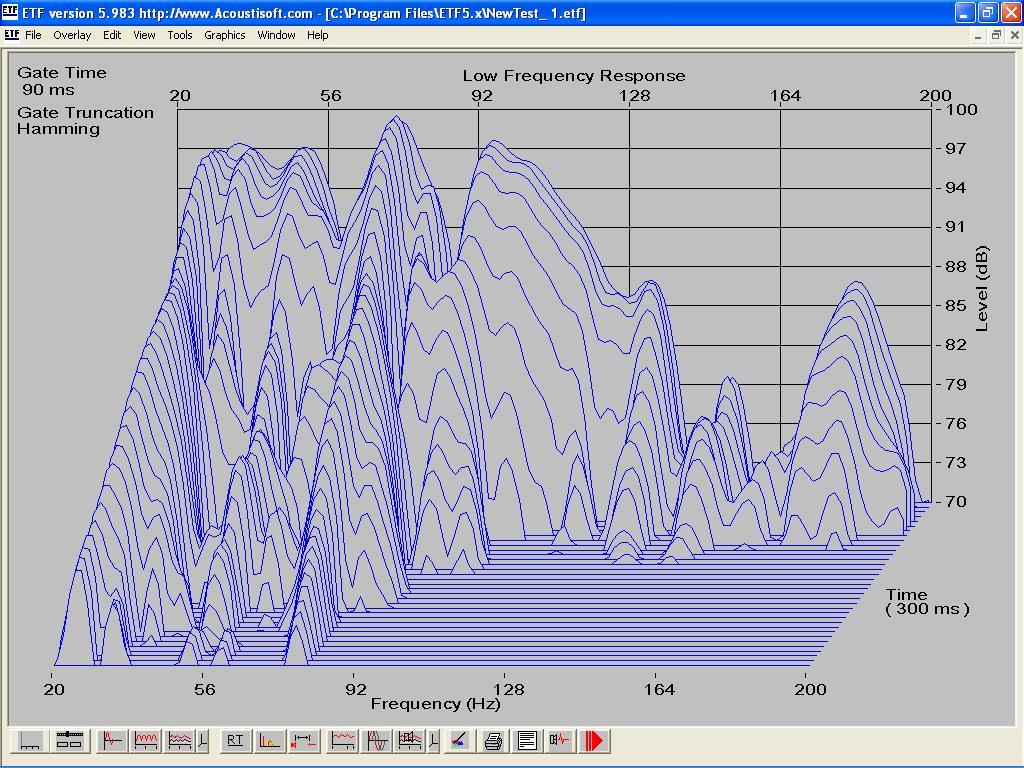The image size is (1024, 768).
Task: Click the speaker with waveform icon
Action: (x=559, y=741)
